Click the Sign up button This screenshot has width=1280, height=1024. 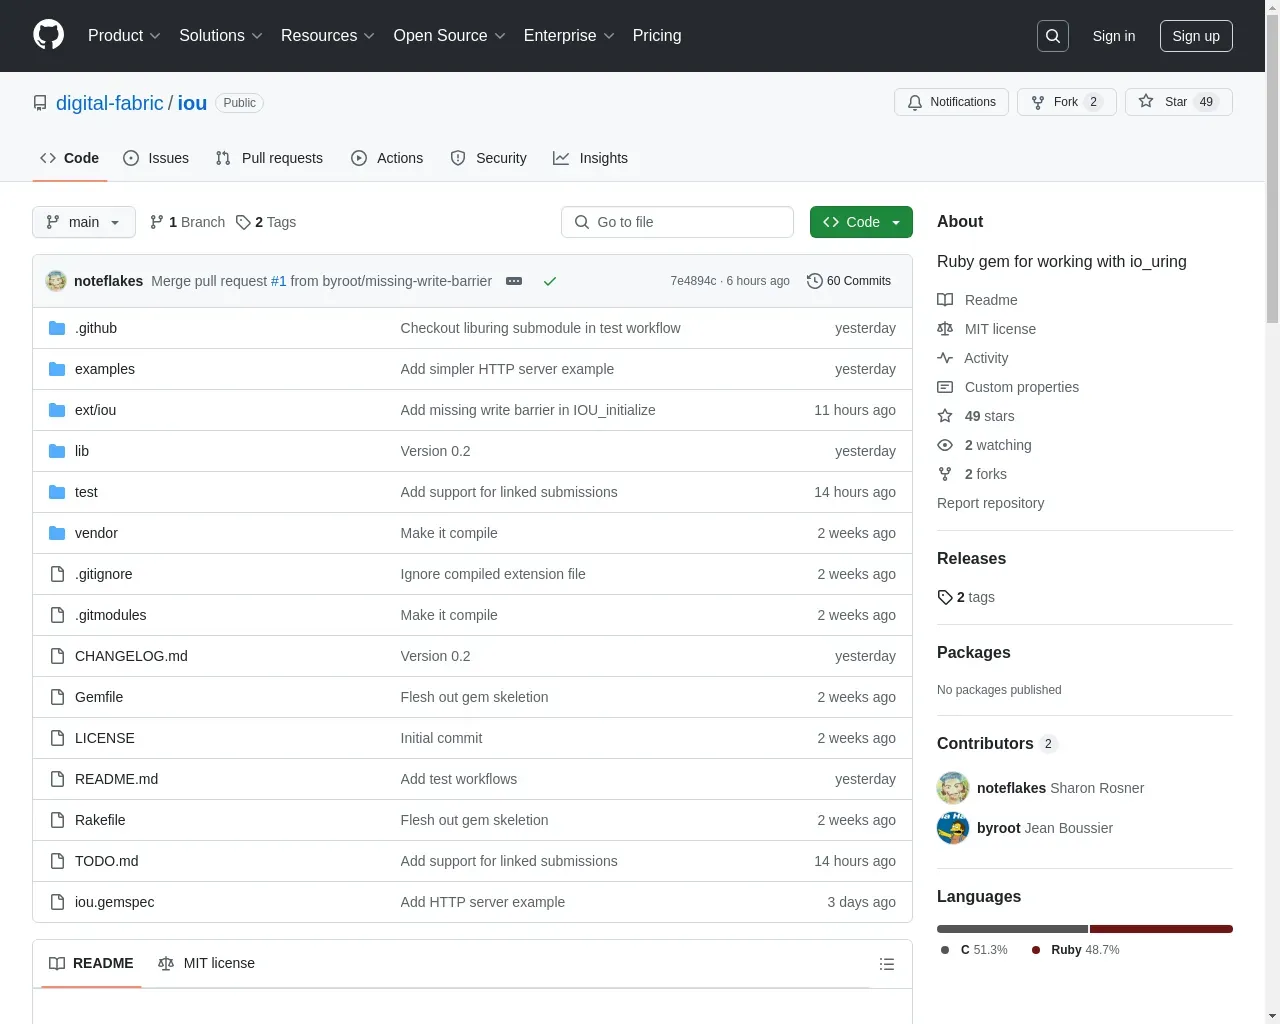click(1196, 36)
